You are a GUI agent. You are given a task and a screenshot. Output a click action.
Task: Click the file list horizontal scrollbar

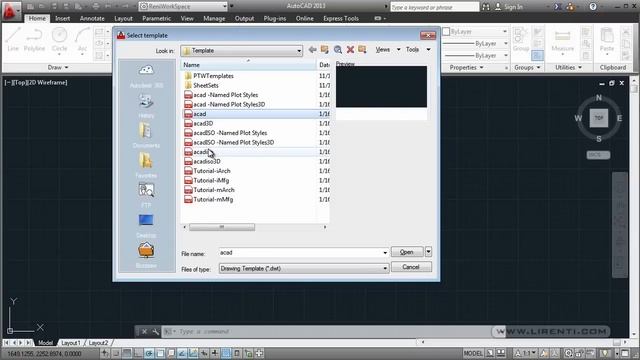(x=222, y=227)
